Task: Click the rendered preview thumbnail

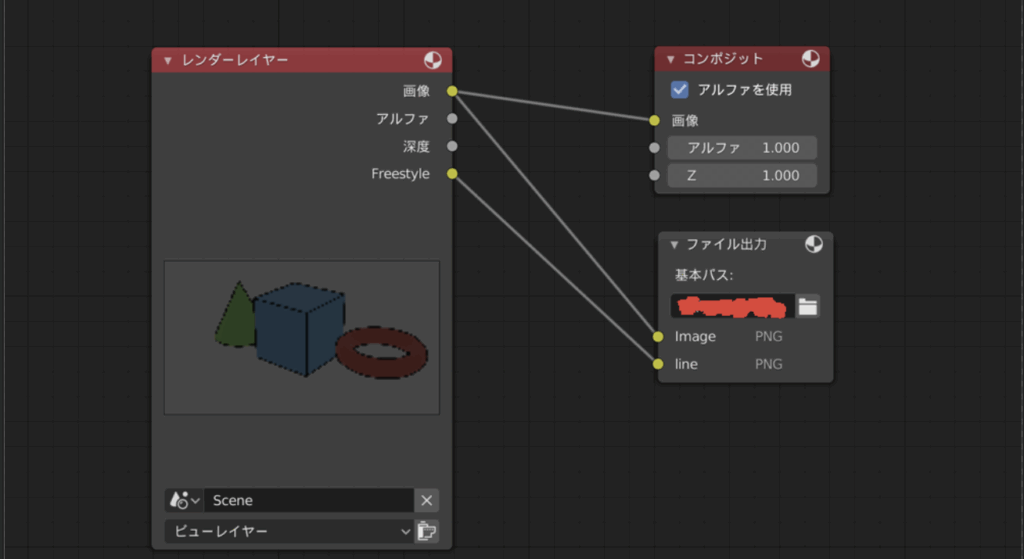Action: tap(301, 337)
